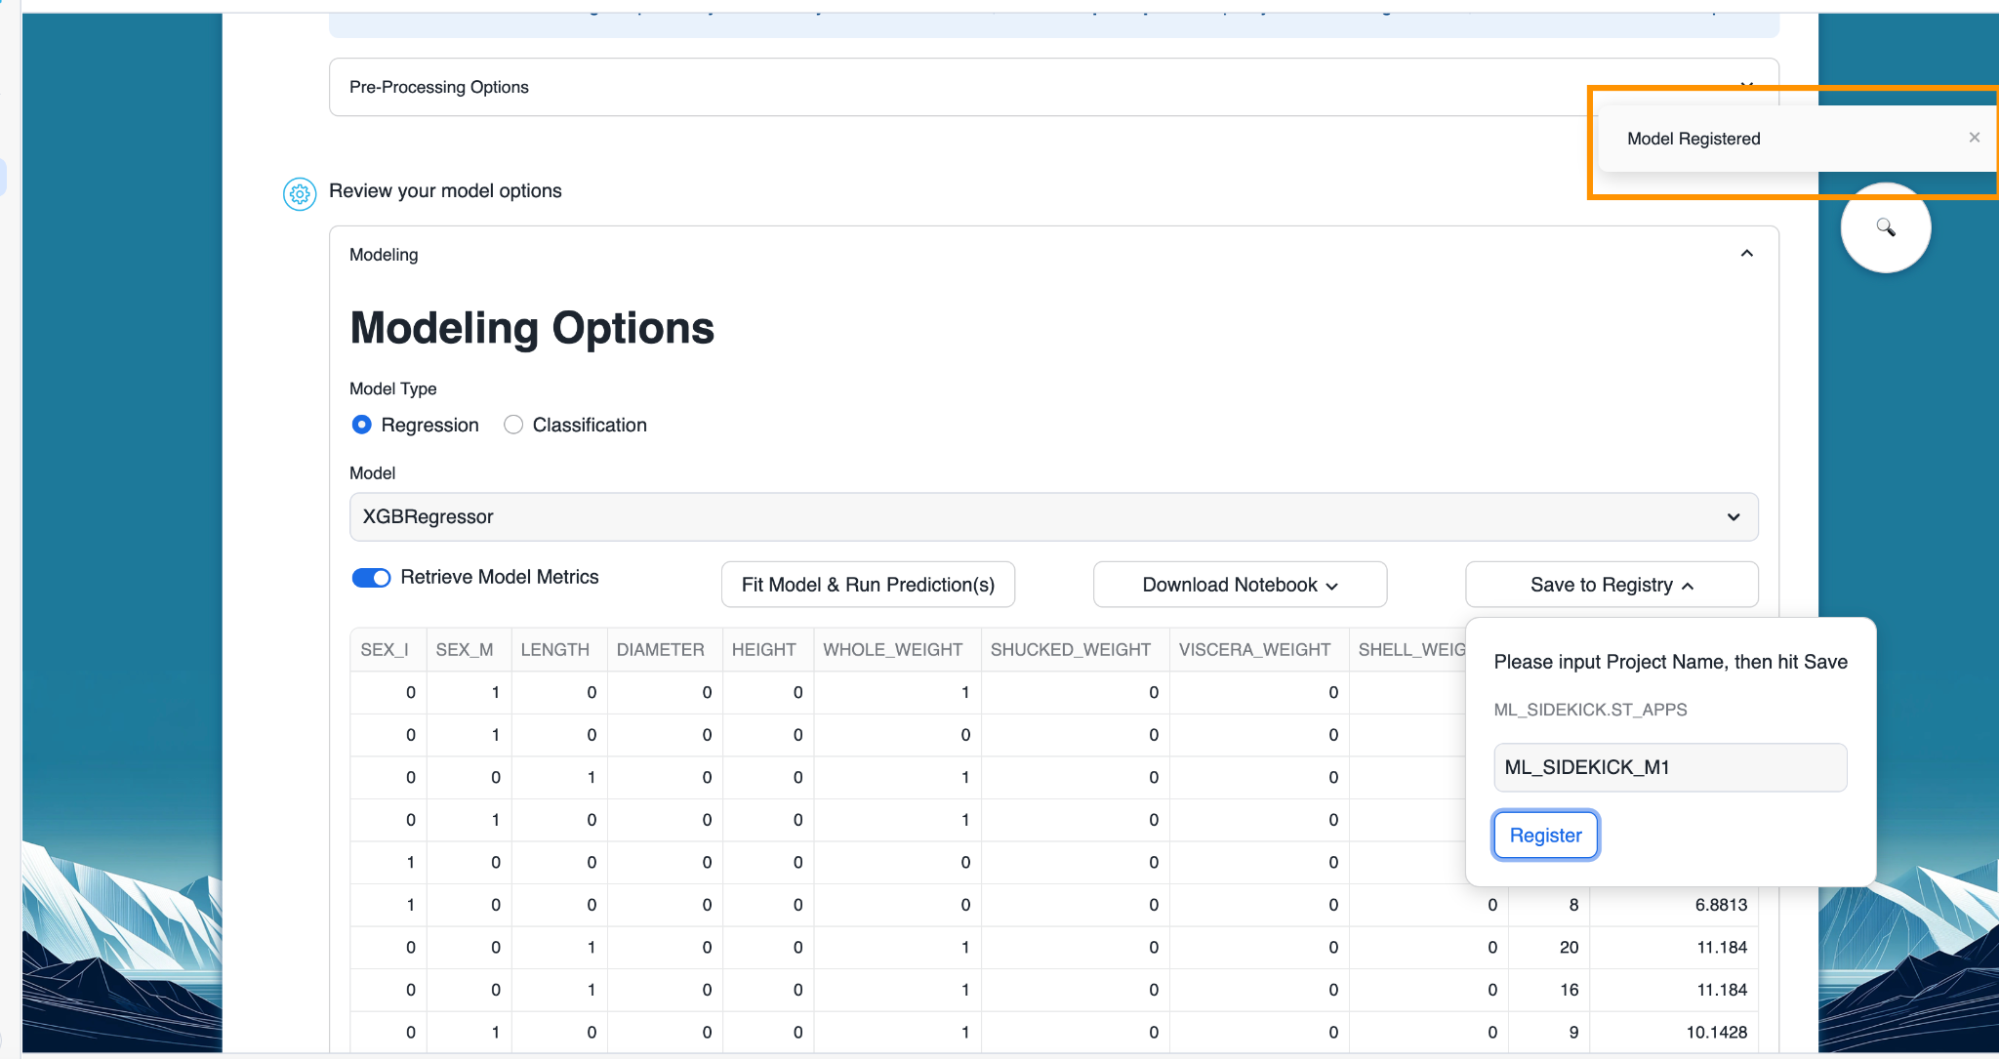Click the LENGTH column header

[555, 650]
